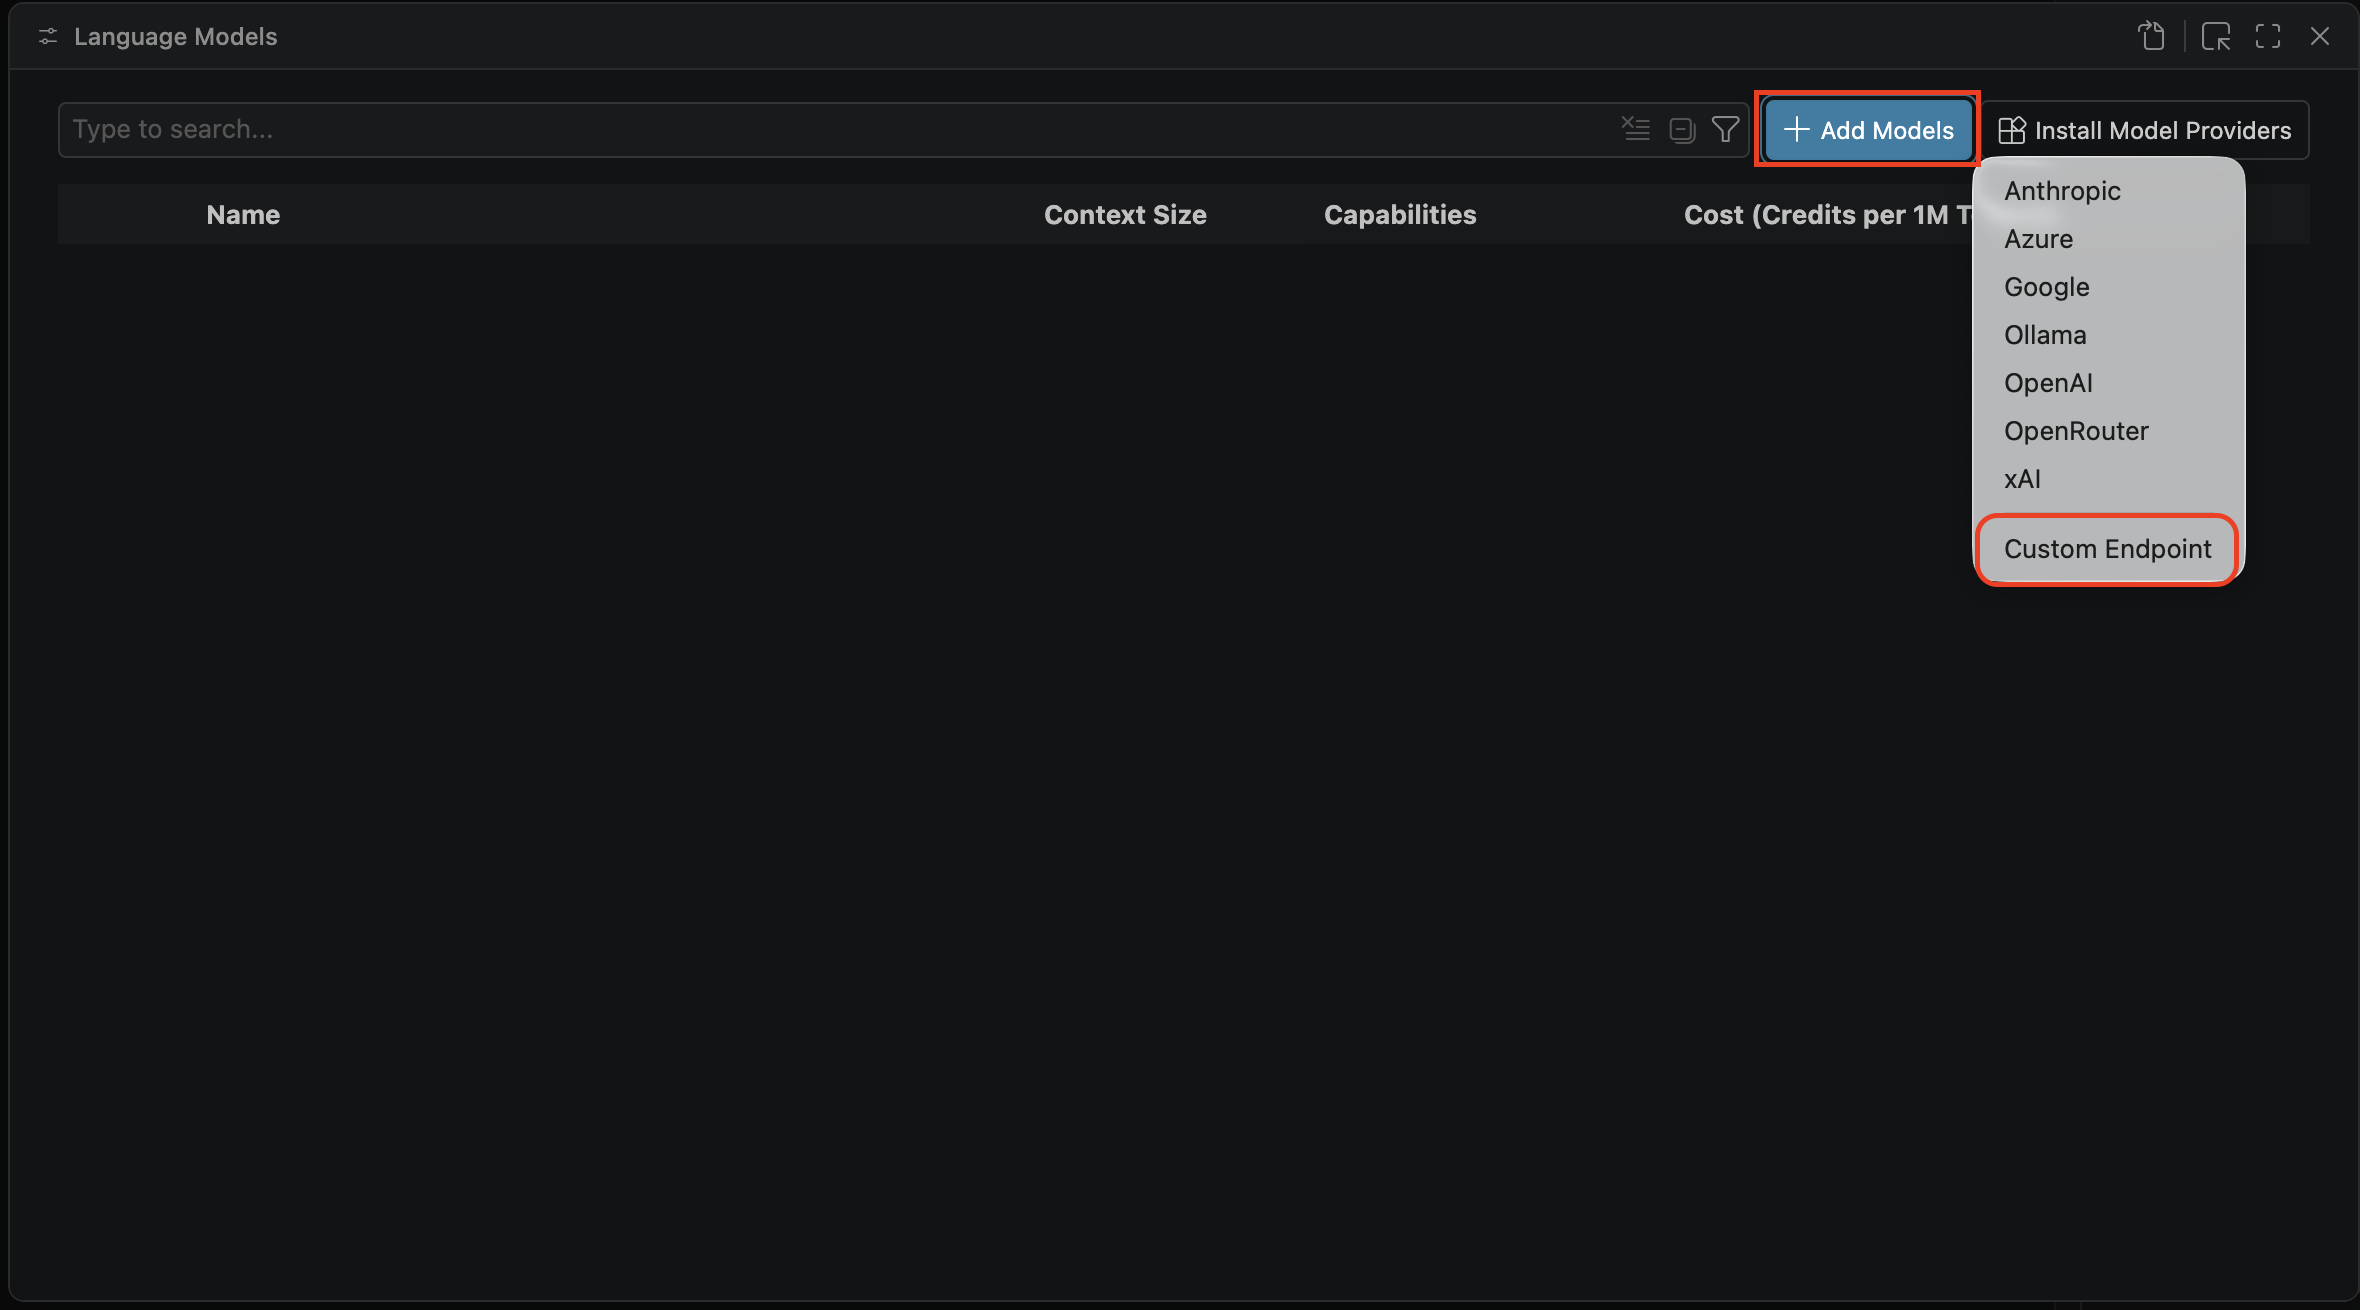Click the settings sliders icon beside Language Models

pos(48,37)
